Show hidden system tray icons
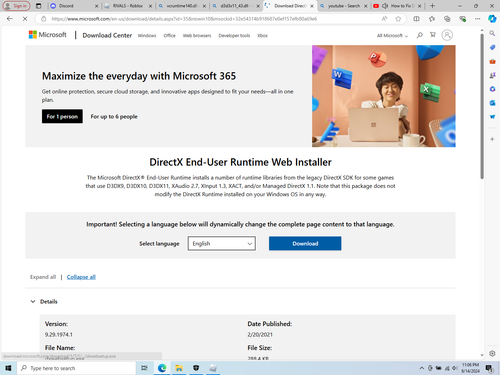This screenshot has height=375, width=500. point(422,368)
